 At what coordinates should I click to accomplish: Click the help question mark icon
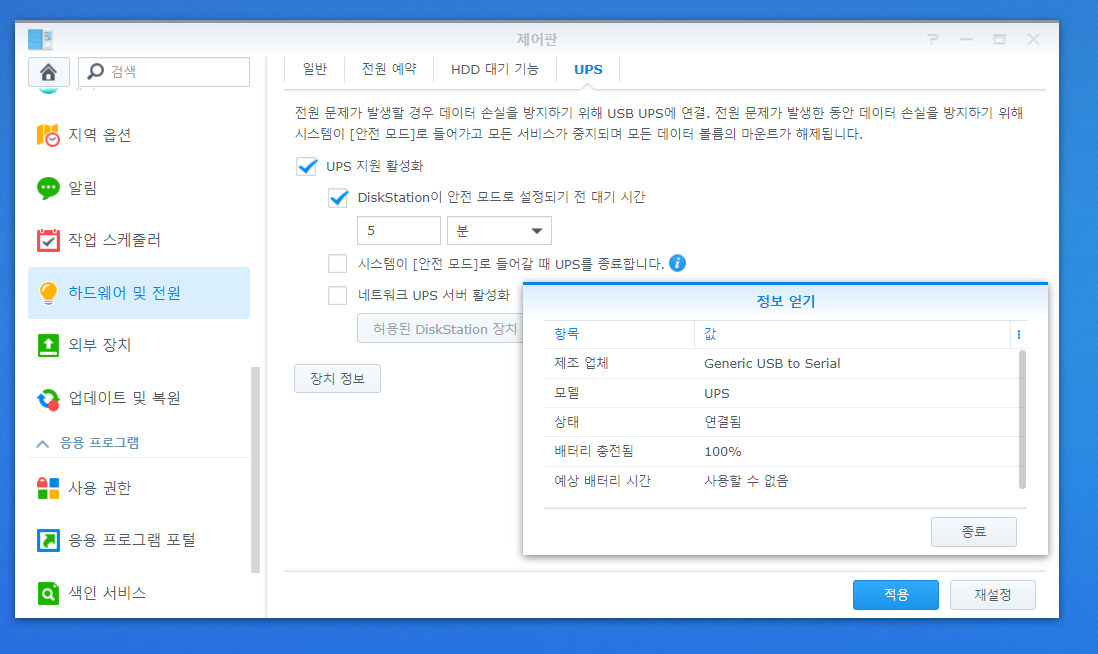click(x=932, y=39)
